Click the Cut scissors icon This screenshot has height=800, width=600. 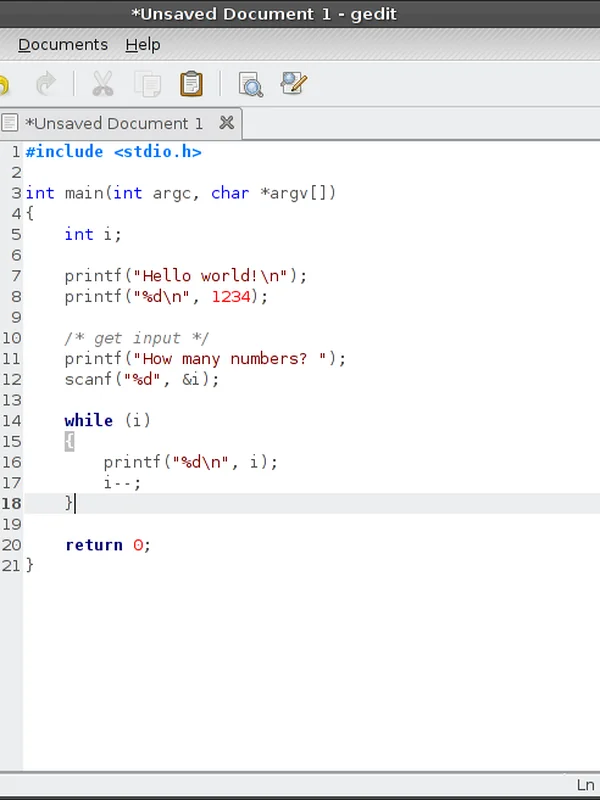click(103, 84)
